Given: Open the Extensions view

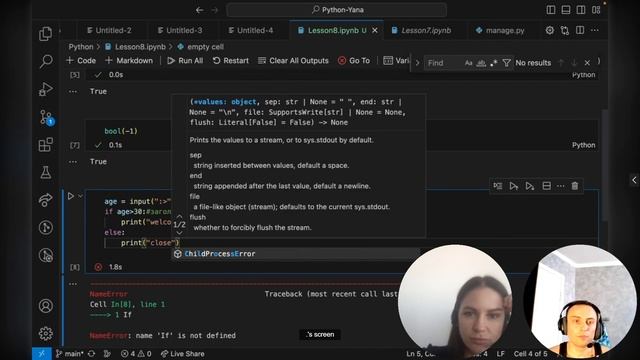Looking at the screenshot, I should (45, 144).
